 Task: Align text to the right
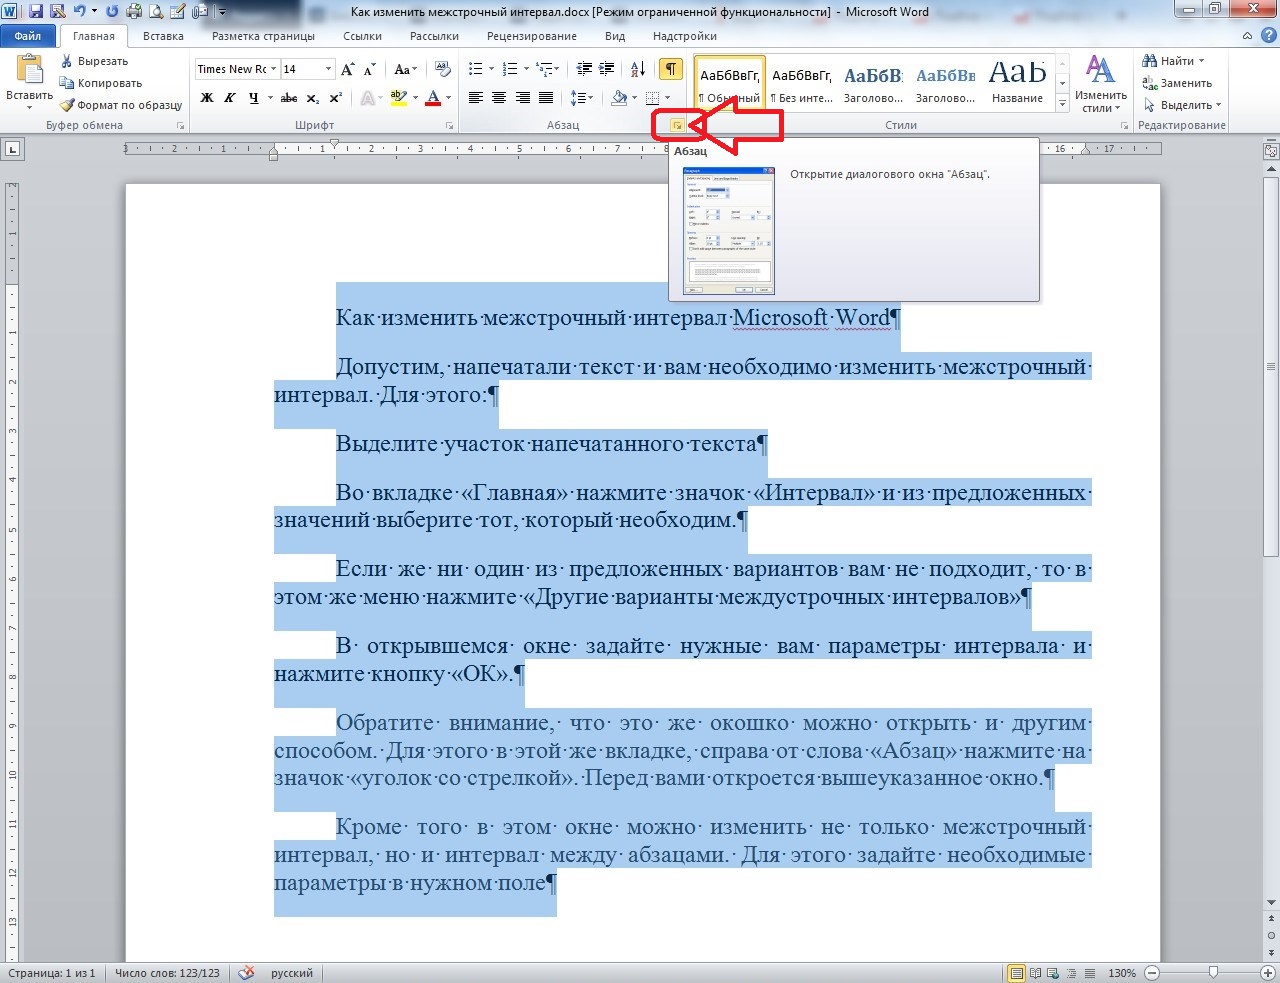[522, 98]
